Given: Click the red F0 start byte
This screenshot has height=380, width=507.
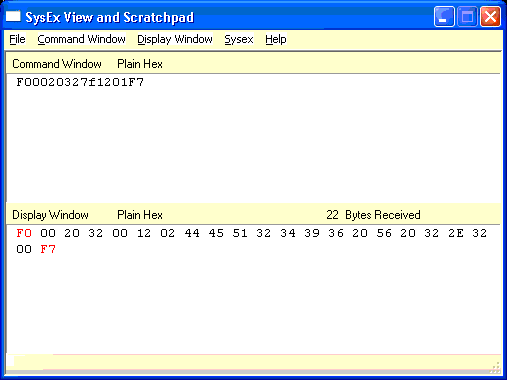Looking at the screenshot, I should pyautogui.click(x=24, y=233).
